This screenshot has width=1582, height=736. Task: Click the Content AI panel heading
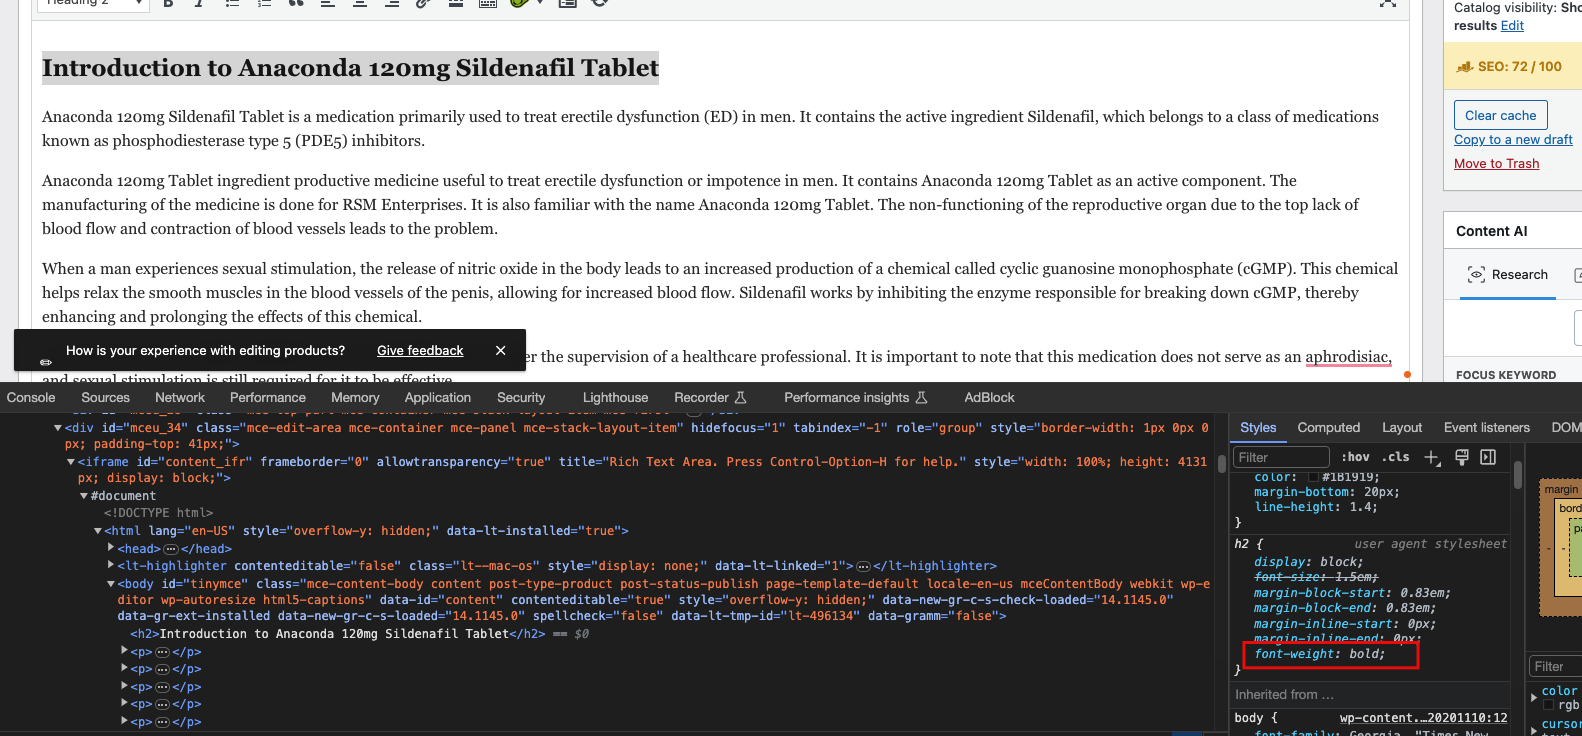click(x=1491, y=231)
